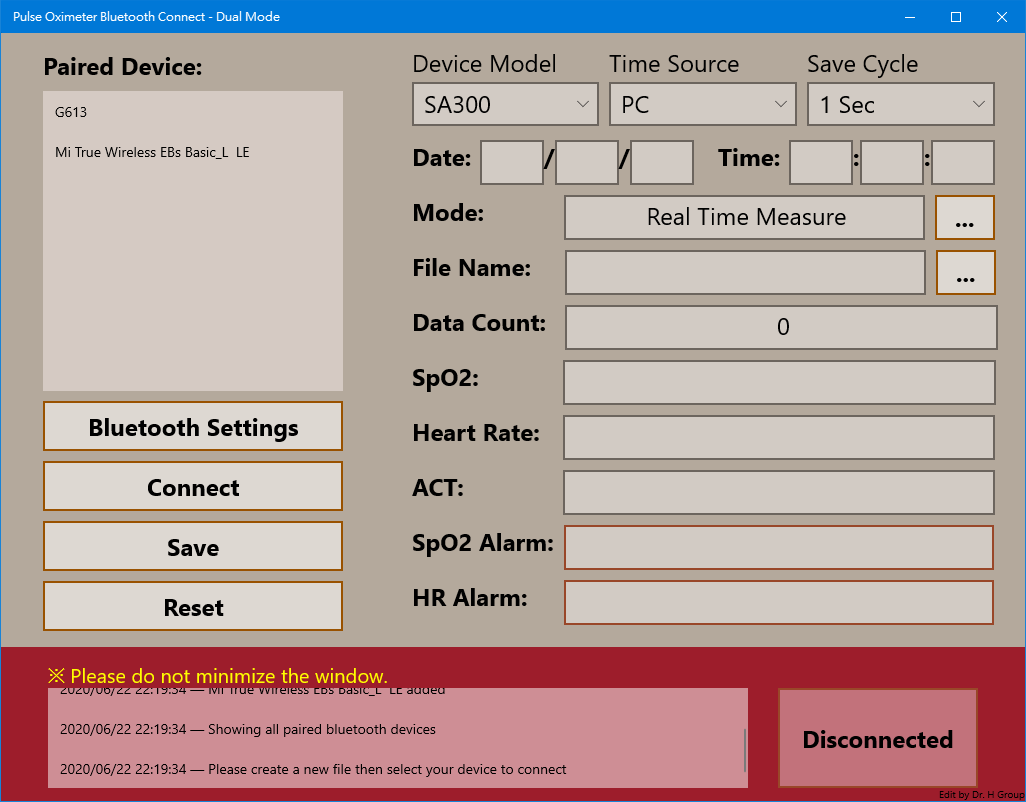The width and height of the screenshot is (1026, 802).
Task: Click the Save button
Action: click(193, 547)
